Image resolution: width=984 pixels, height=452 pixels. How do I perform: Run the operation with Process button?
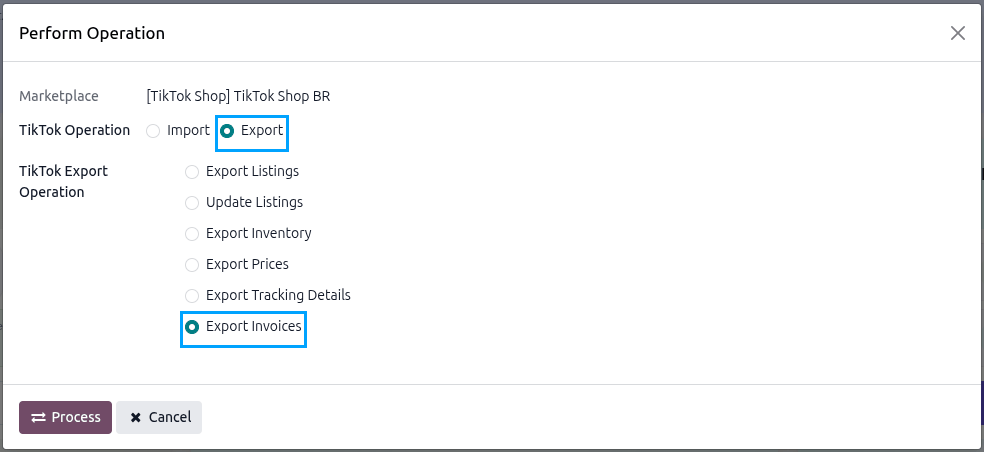pyautogui.click(x=65, y=417)
